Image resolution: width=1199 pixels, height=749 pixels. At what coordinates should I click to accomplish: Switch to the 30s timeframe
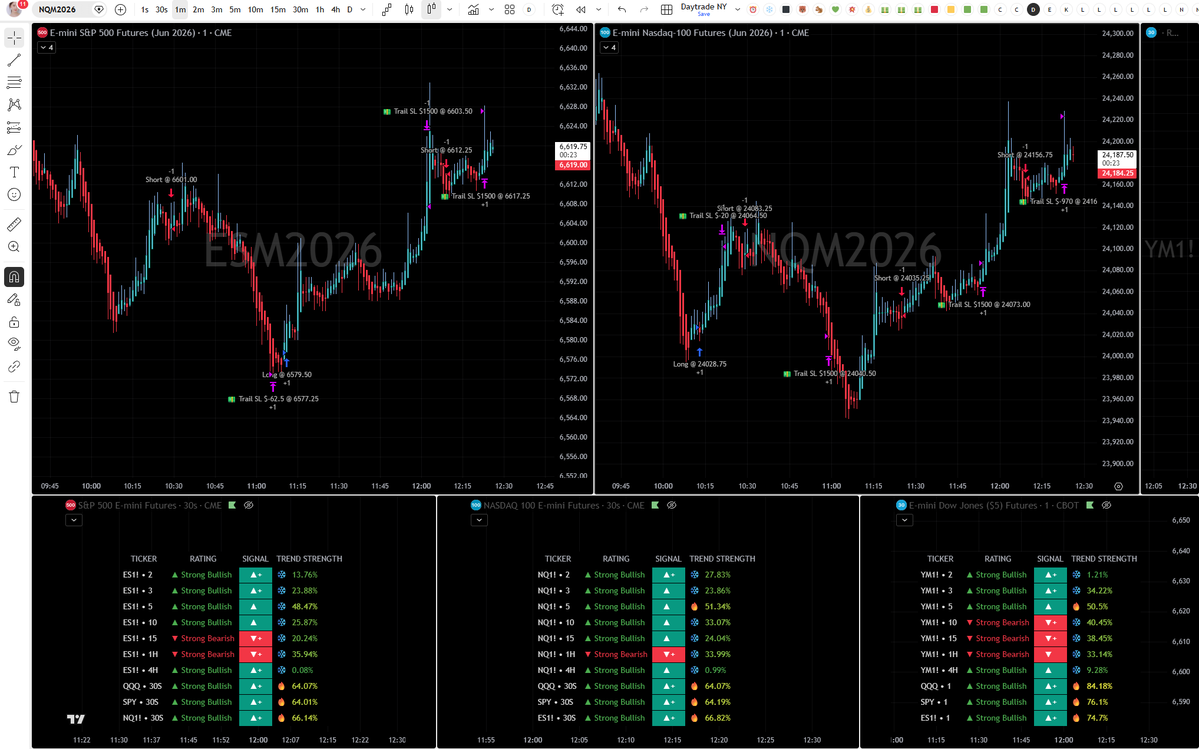(161, 9)
